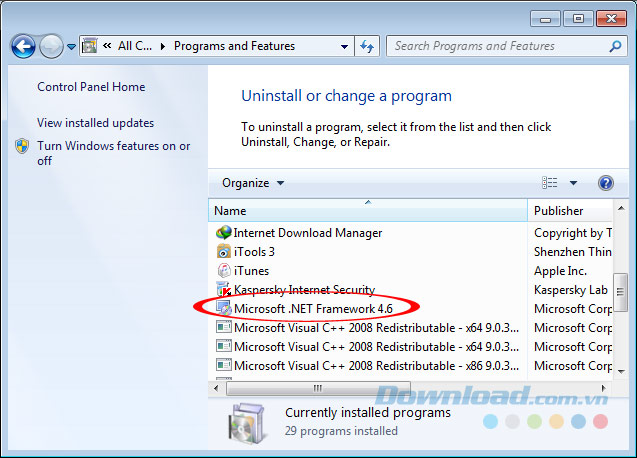Viewport: 637px width, 458px height.
Task: Sort programs by Publisher column
Action: click(570, 211)
